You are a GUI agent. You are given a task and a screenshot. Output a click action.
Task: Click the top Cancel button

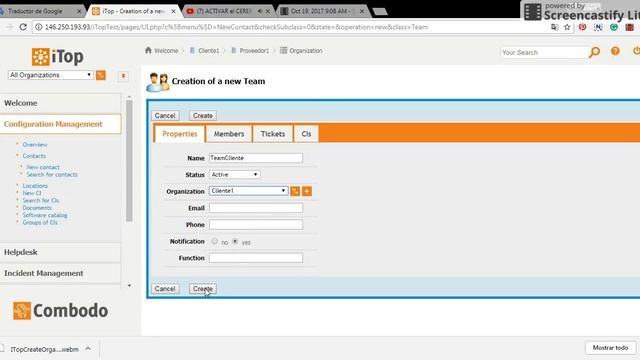coord(165,116)
